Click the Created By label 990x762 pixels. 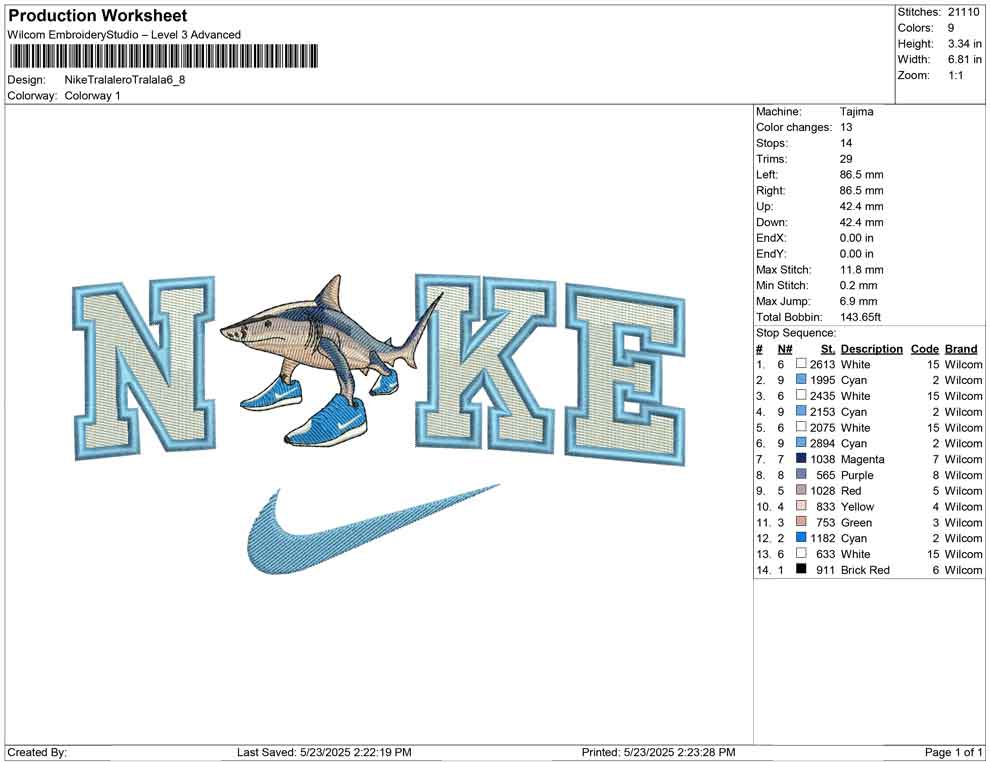[37, 752]
